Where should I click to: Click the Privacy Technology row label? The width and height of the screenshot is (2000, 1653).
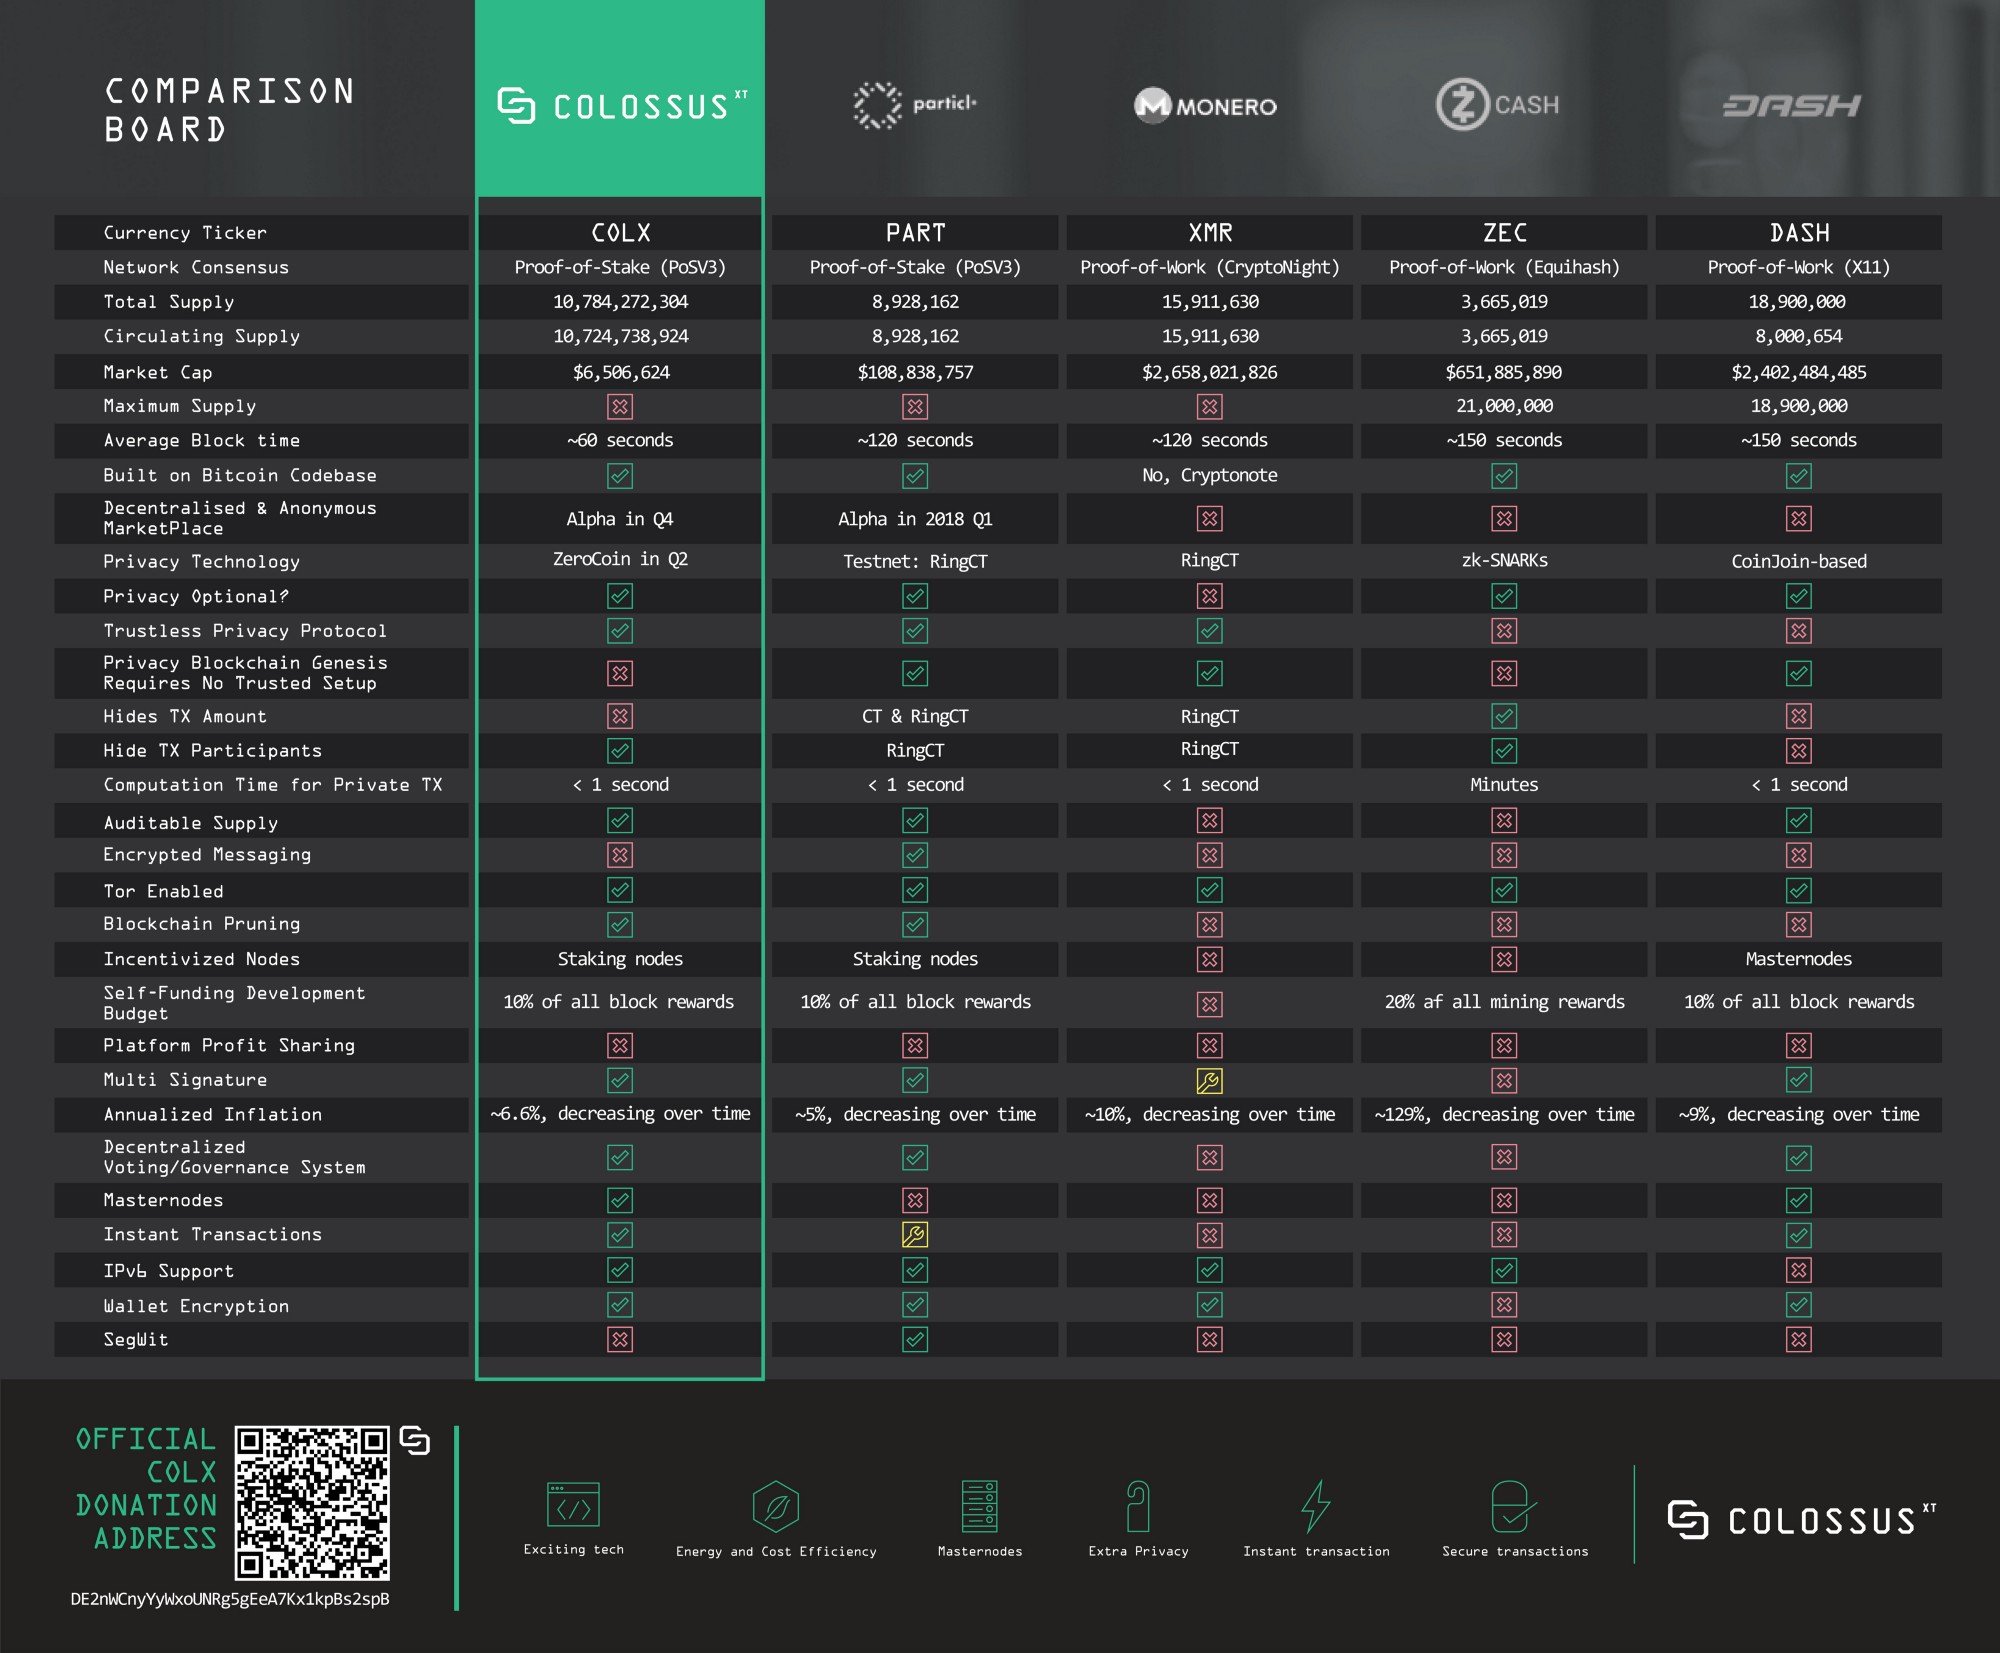201,561
